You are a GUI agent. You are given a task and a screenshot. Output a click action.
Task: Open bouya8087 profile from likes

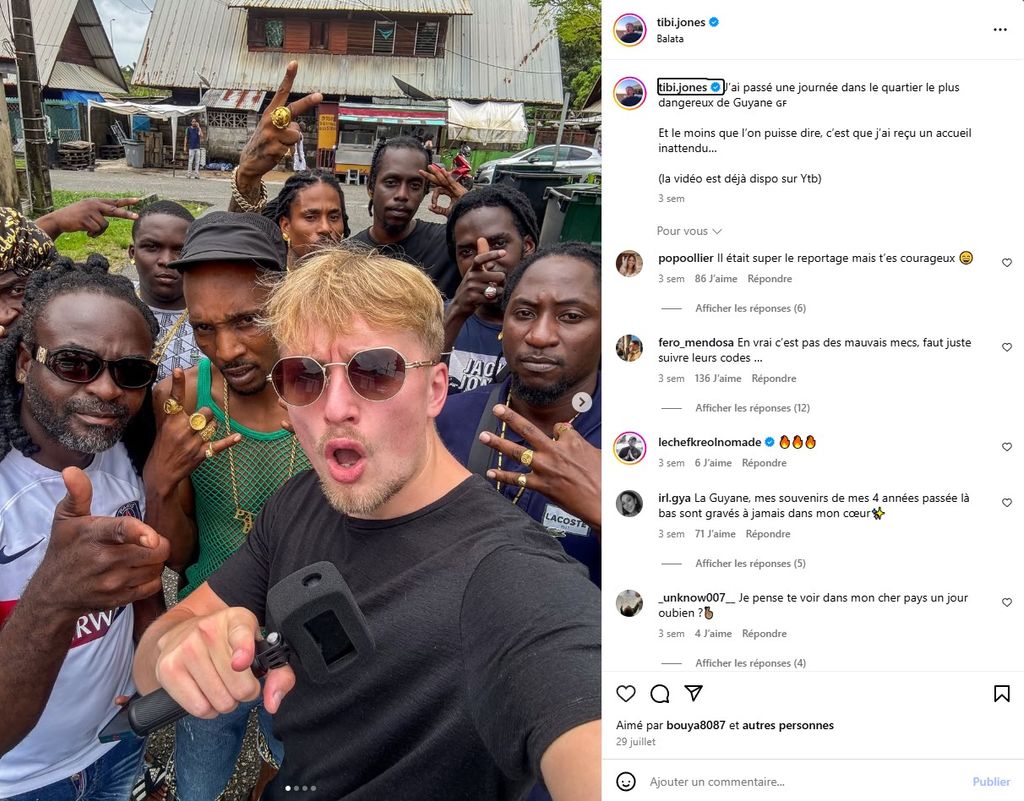click(696, 725)
